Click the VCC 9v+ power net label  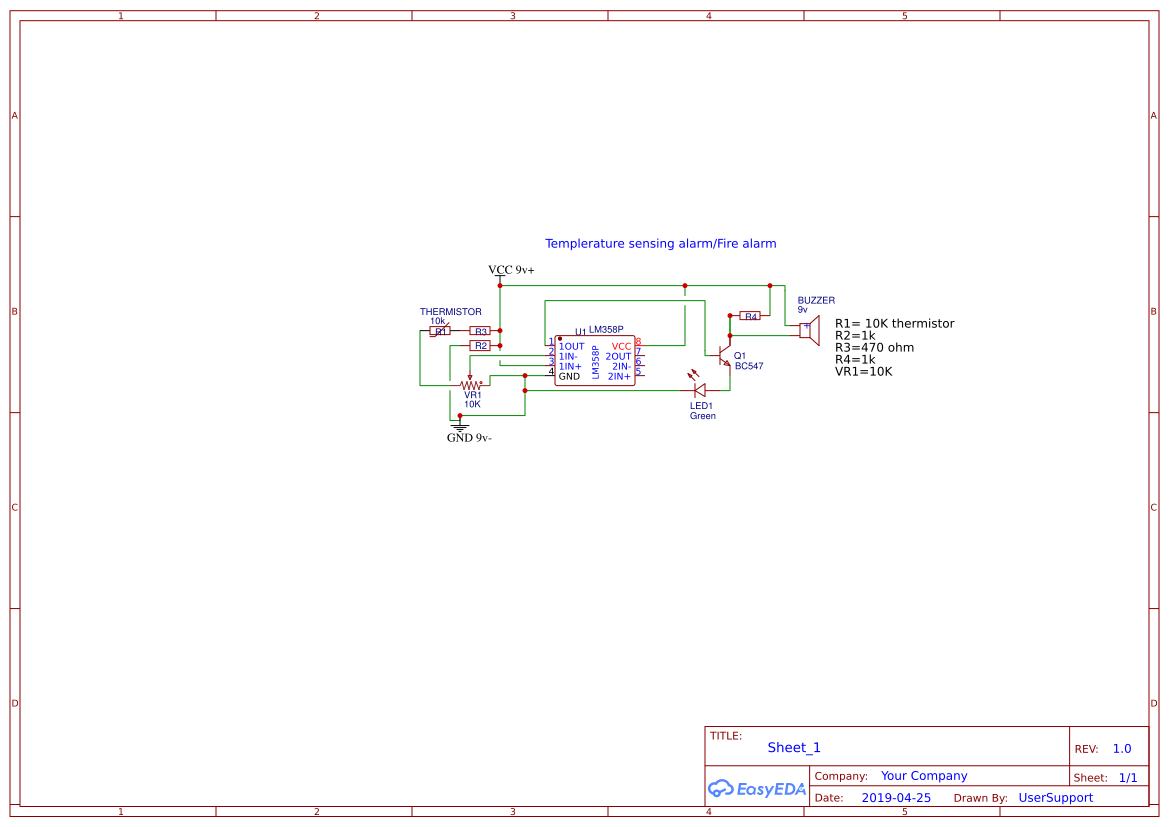pos(511,270)
